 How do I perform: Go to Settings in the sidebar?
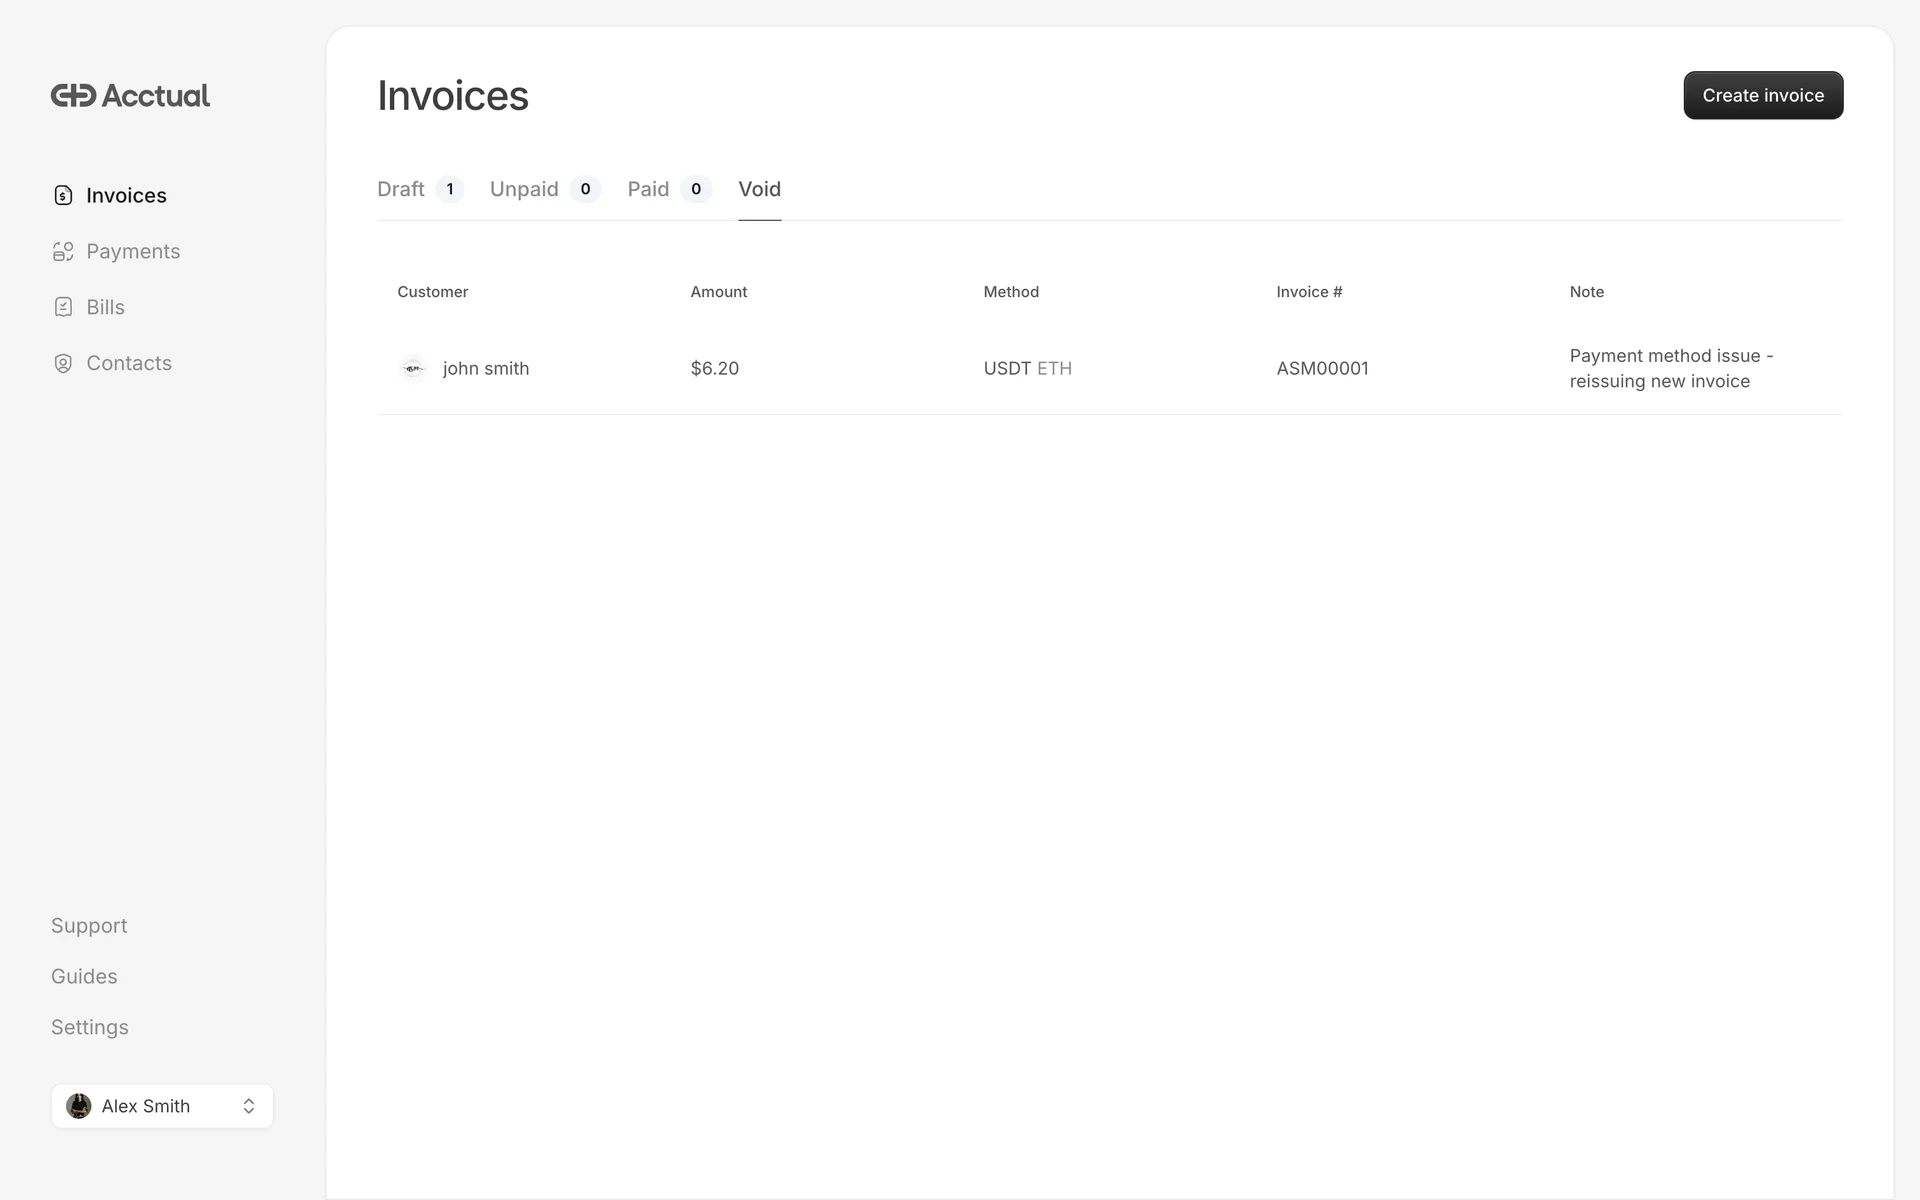(x=90, y=1027)
